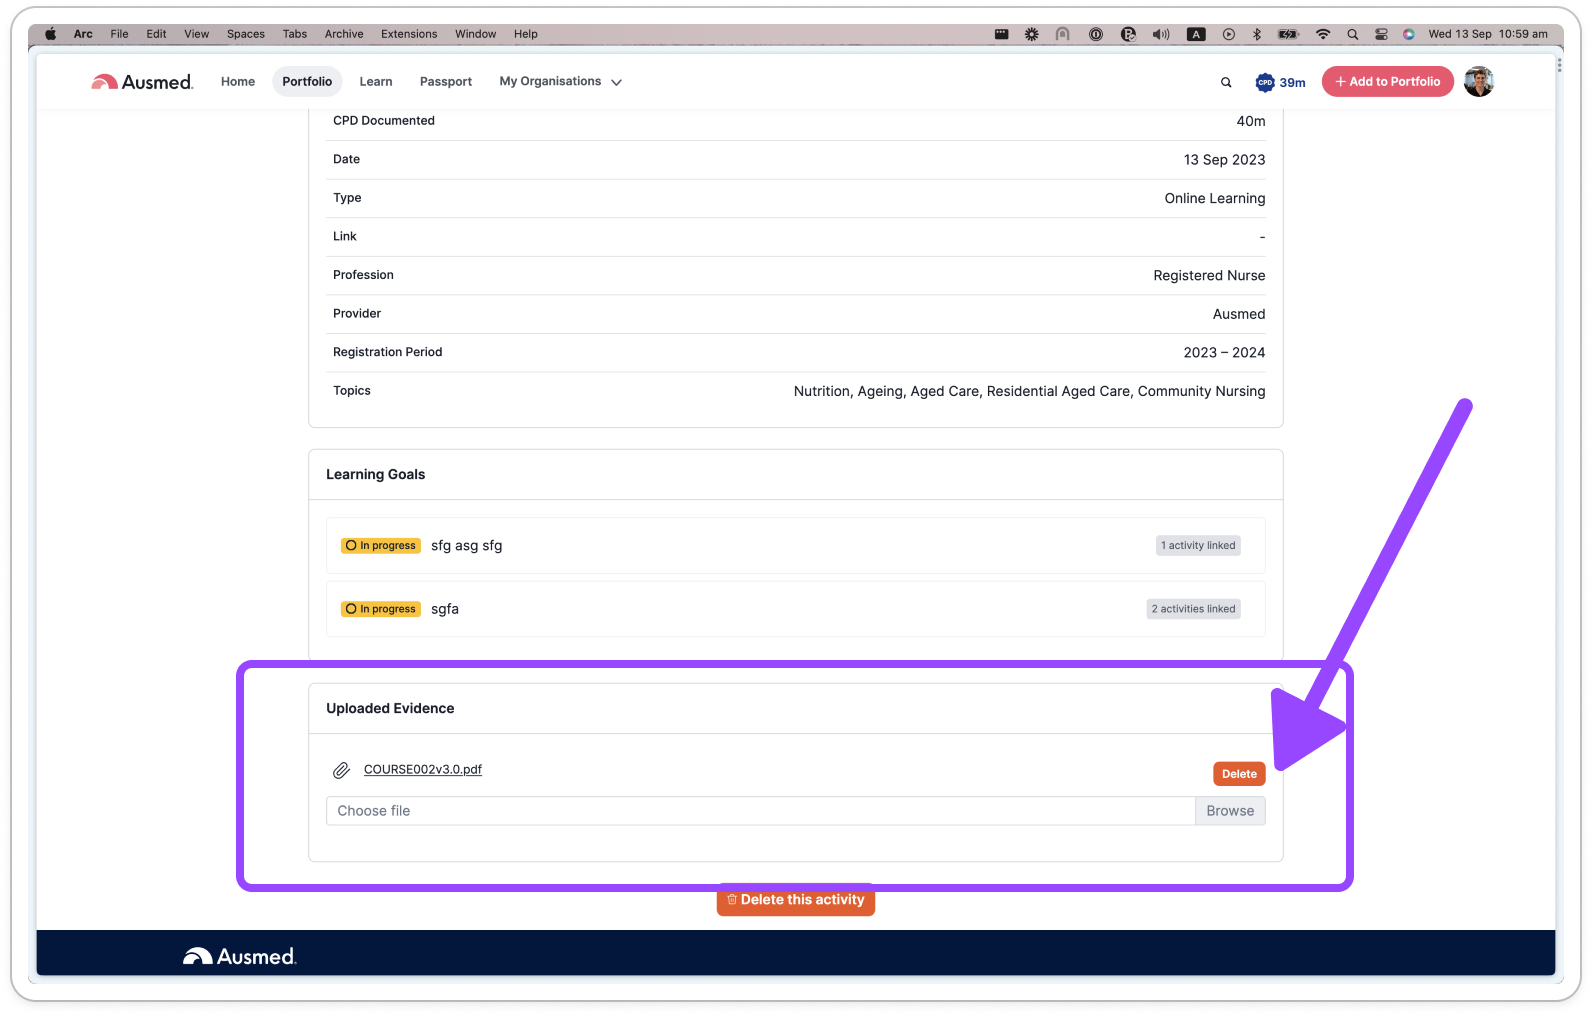
Task: Click the Ausmed logo in the header
Action: 142,82
